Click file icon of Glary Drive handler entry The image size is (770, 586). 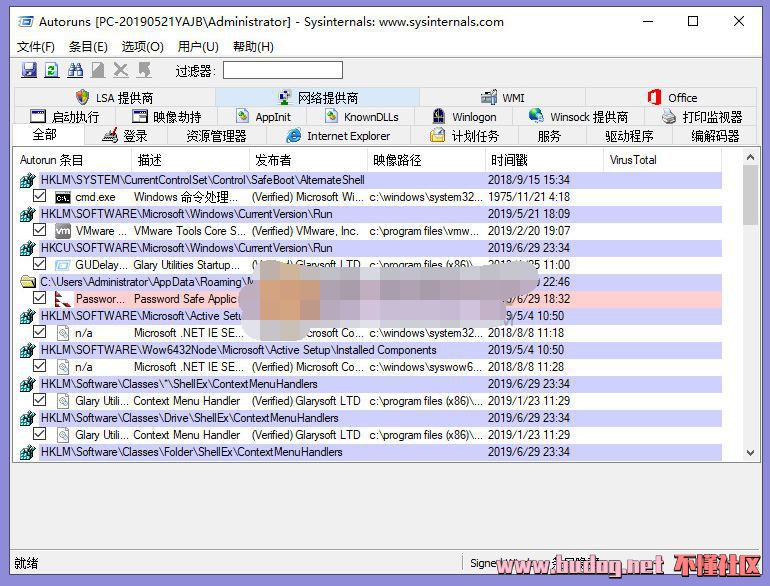[x=62, y=435]
